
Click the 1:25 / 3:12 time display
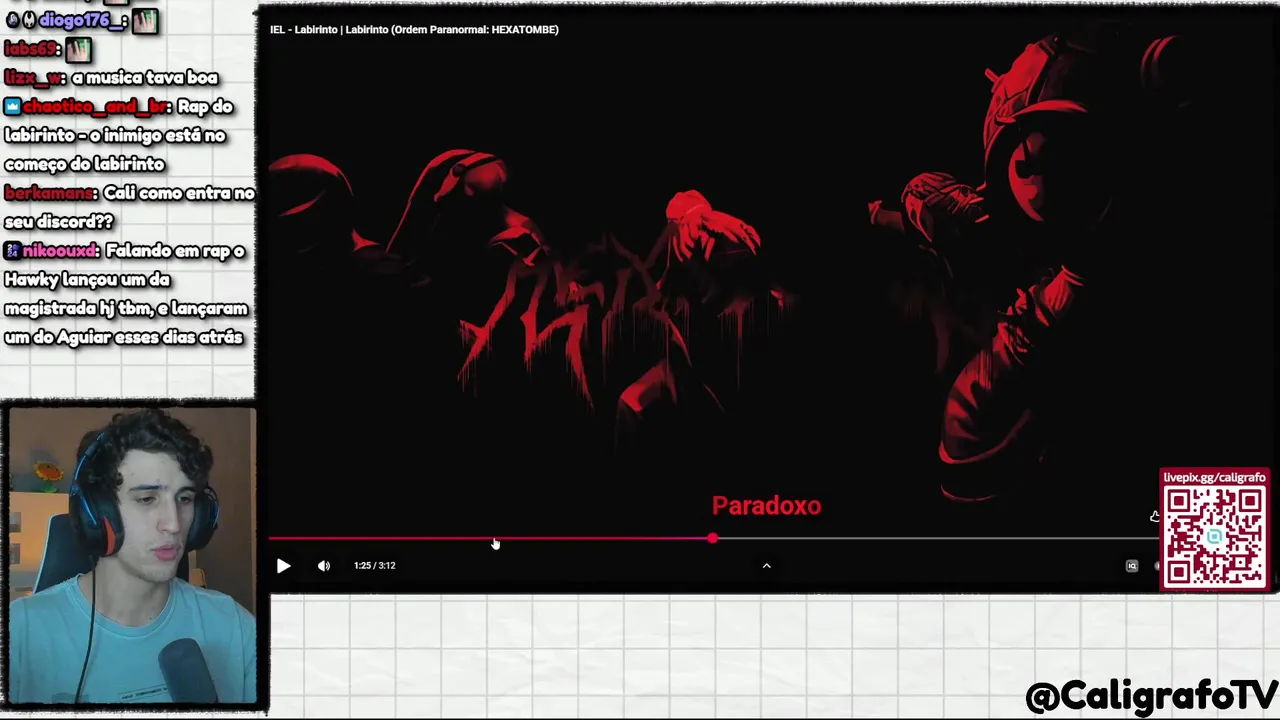[375, 566]
